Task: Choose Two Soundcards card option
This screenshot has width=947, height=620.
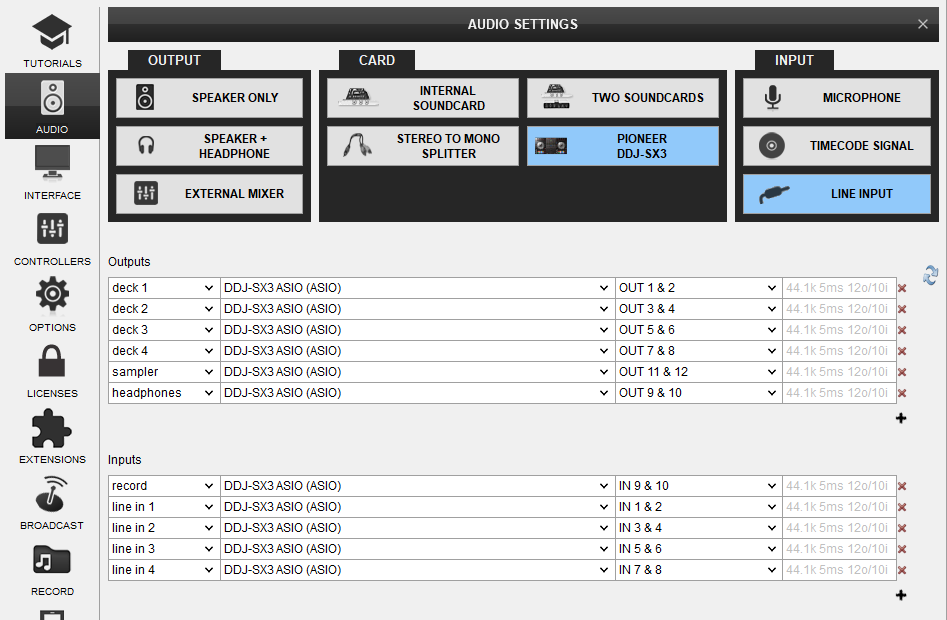Action: coord(623,98)
